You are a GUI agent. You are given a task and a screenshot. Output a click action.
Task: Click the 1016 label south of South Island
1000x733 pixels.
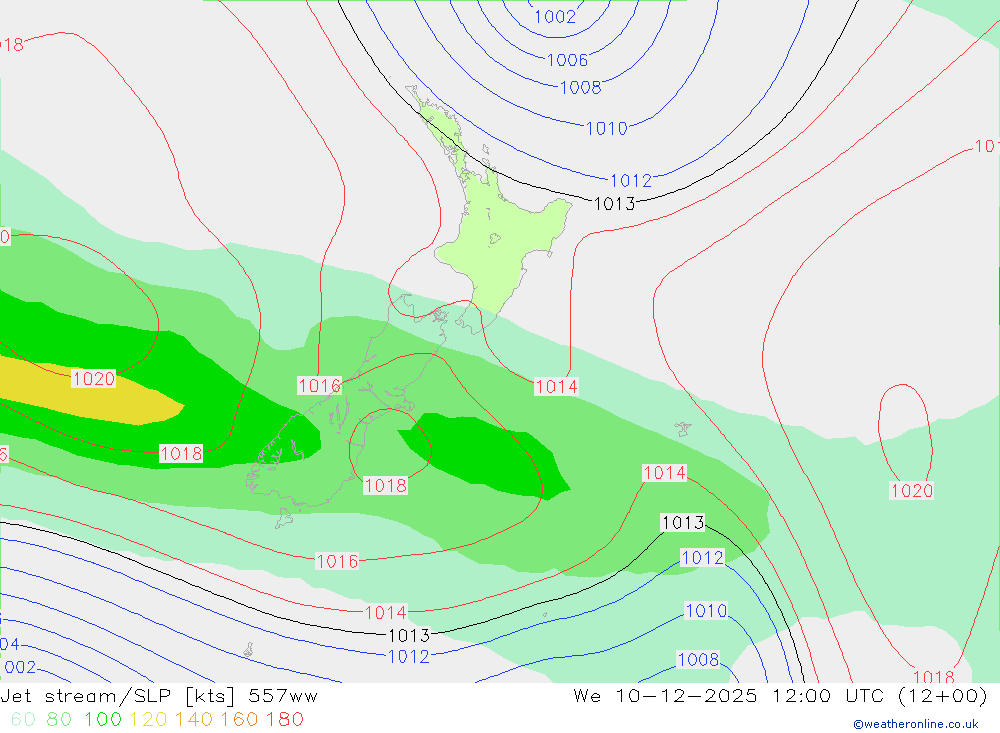337,561
